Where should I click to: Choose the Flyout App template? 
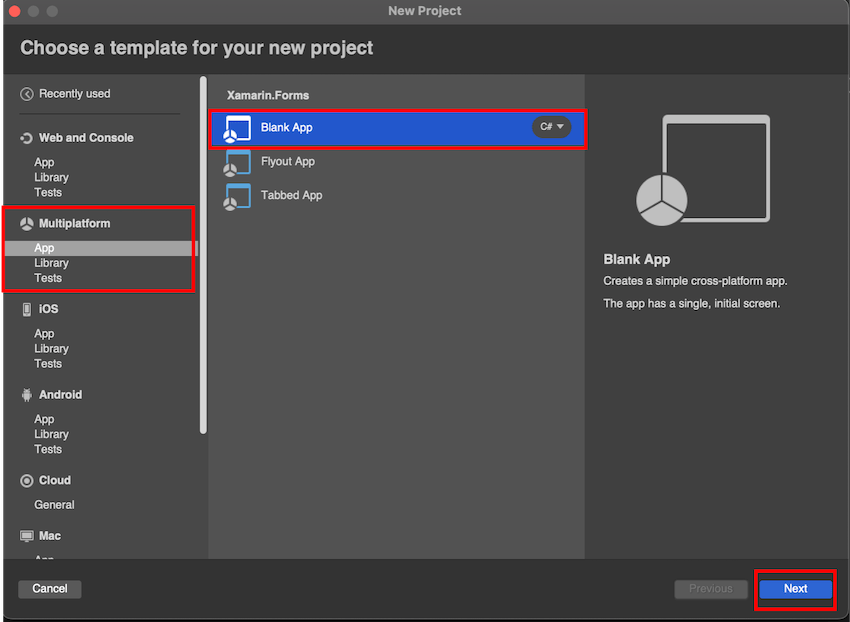[287, 162]
